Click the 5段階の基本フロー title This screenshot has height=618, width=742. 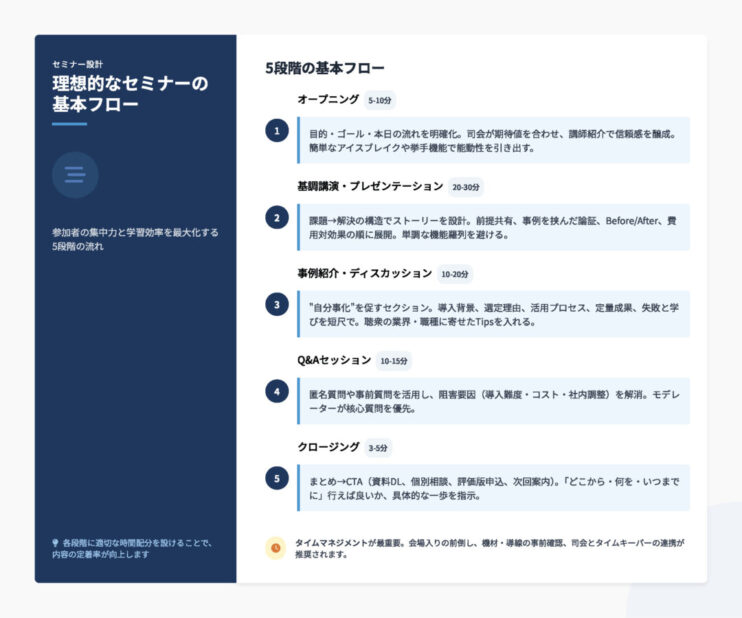(324, 68)
